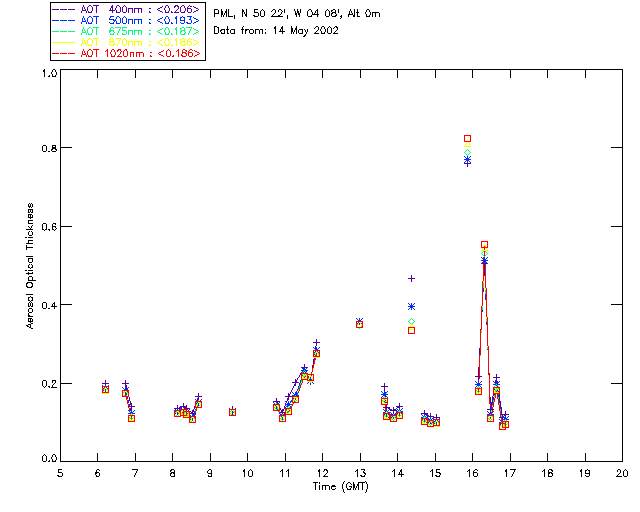Click the blue asterisk marker near 0.39
Image resolution: width=640 pixels, height=512 pixels.
coord(411,307)
